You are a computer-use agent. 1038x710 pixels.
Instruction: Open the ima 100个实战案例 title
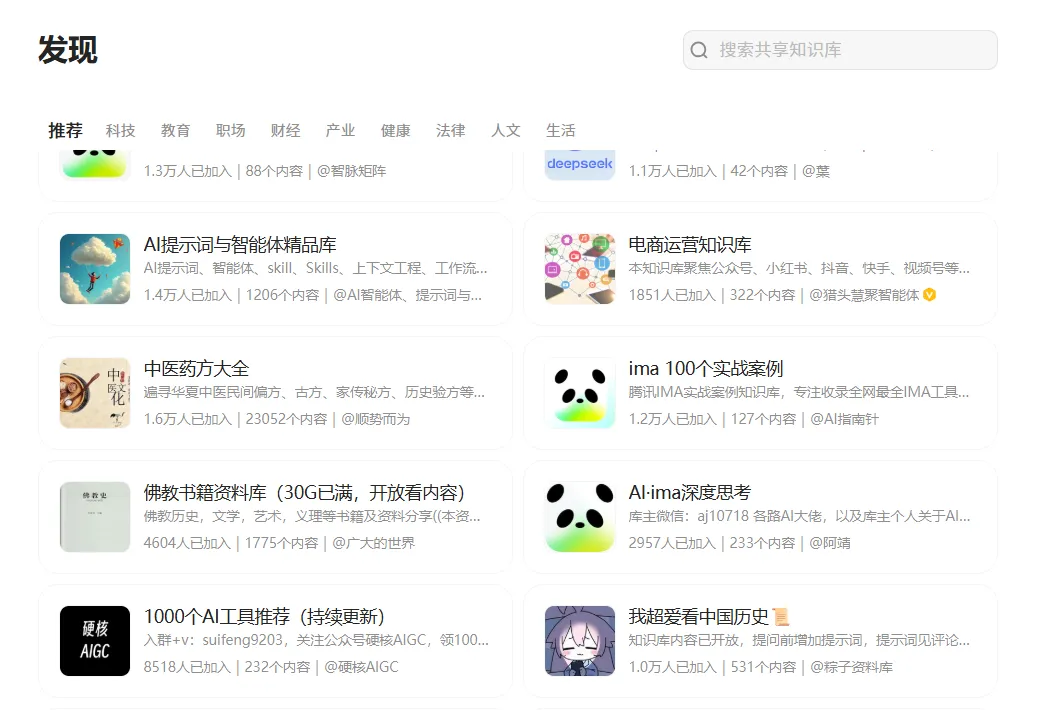click(x=706, y=369)
